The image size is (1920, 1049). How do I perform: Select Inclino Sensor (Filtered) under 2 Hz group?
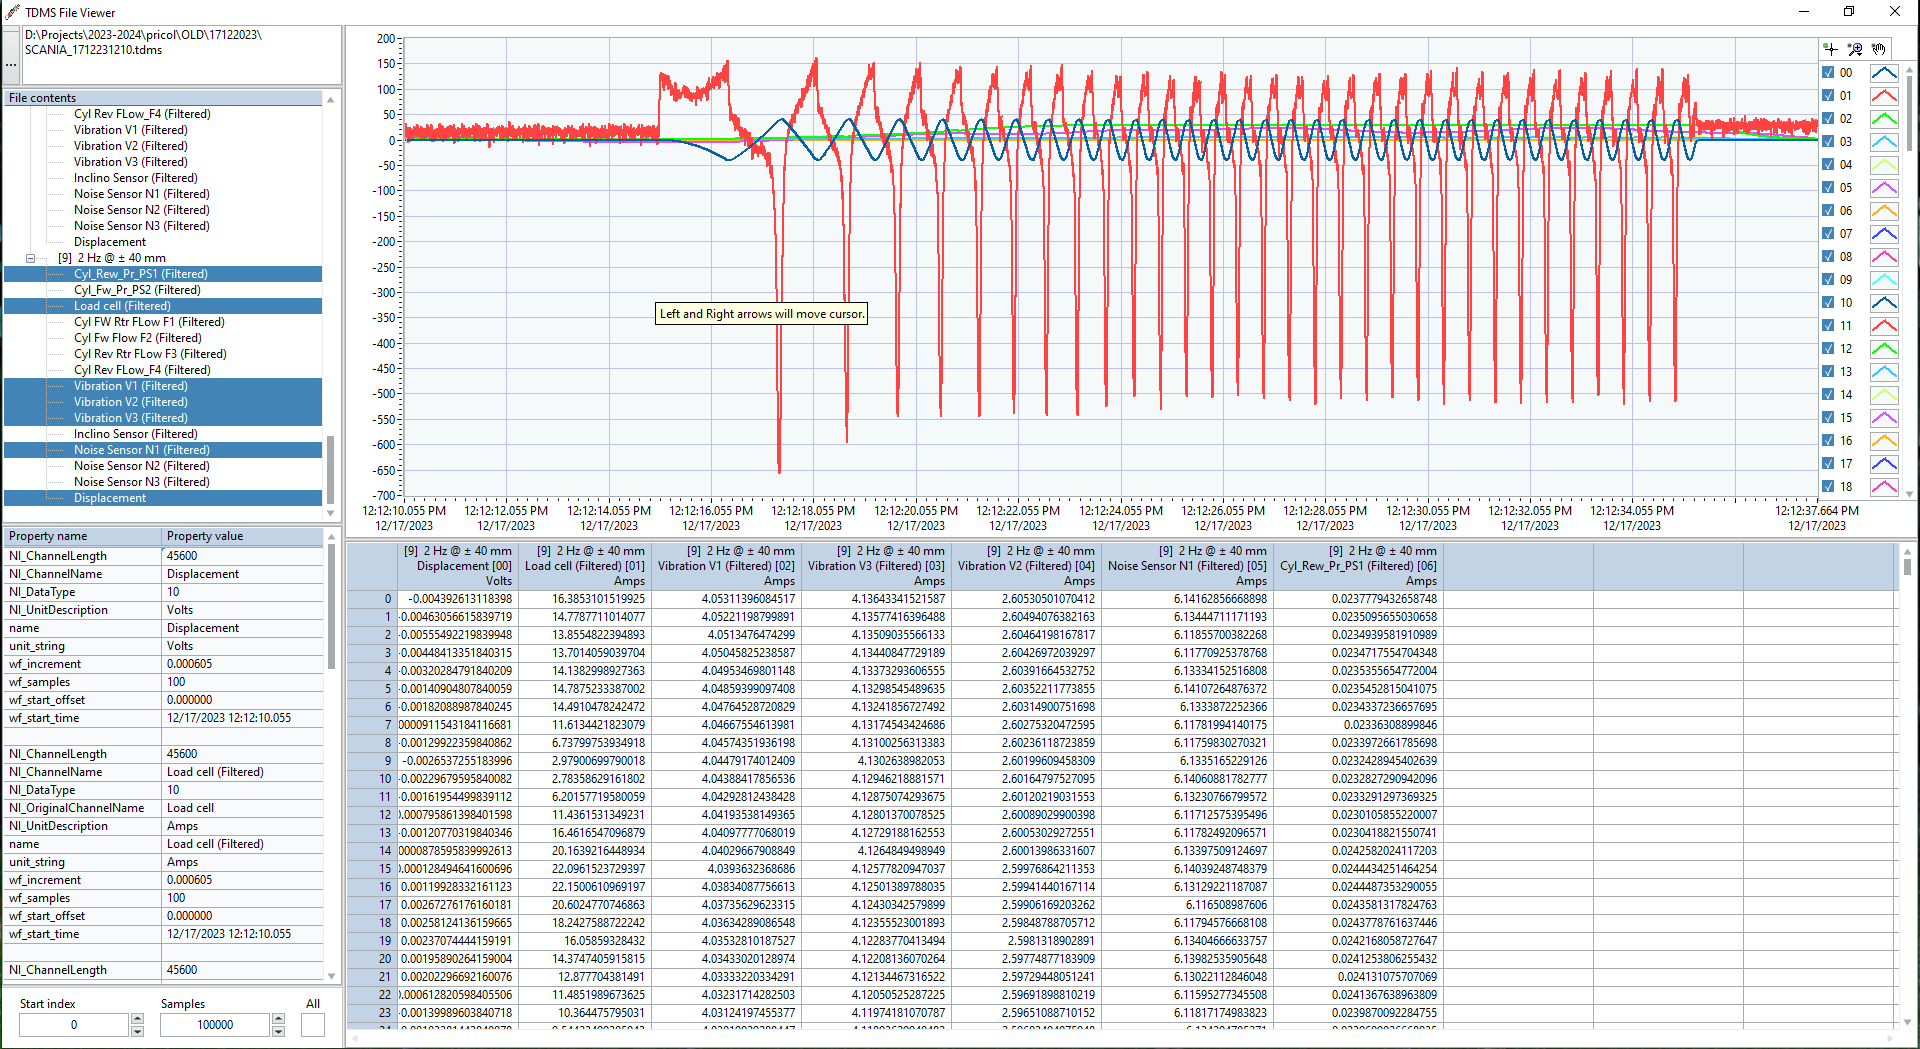[135, 434]
